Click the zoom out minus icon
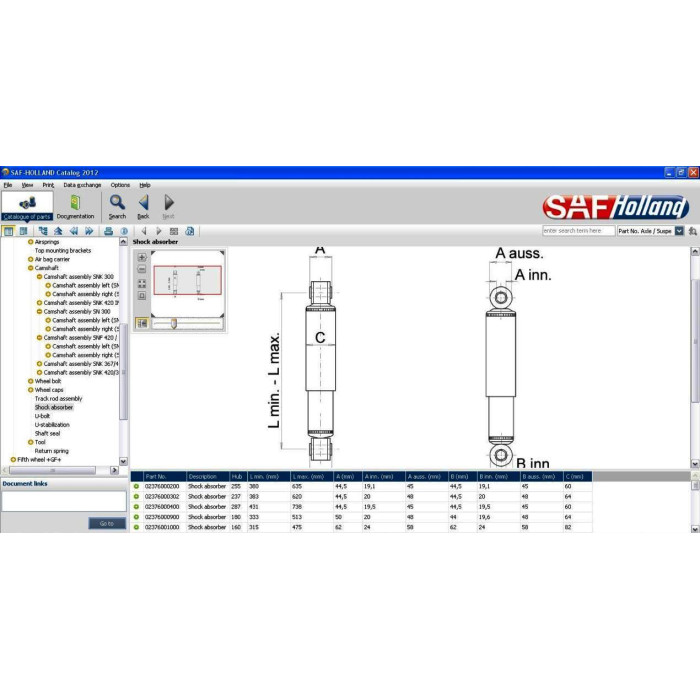This screenshot has width=700, height=700. [x=142, y=269]
